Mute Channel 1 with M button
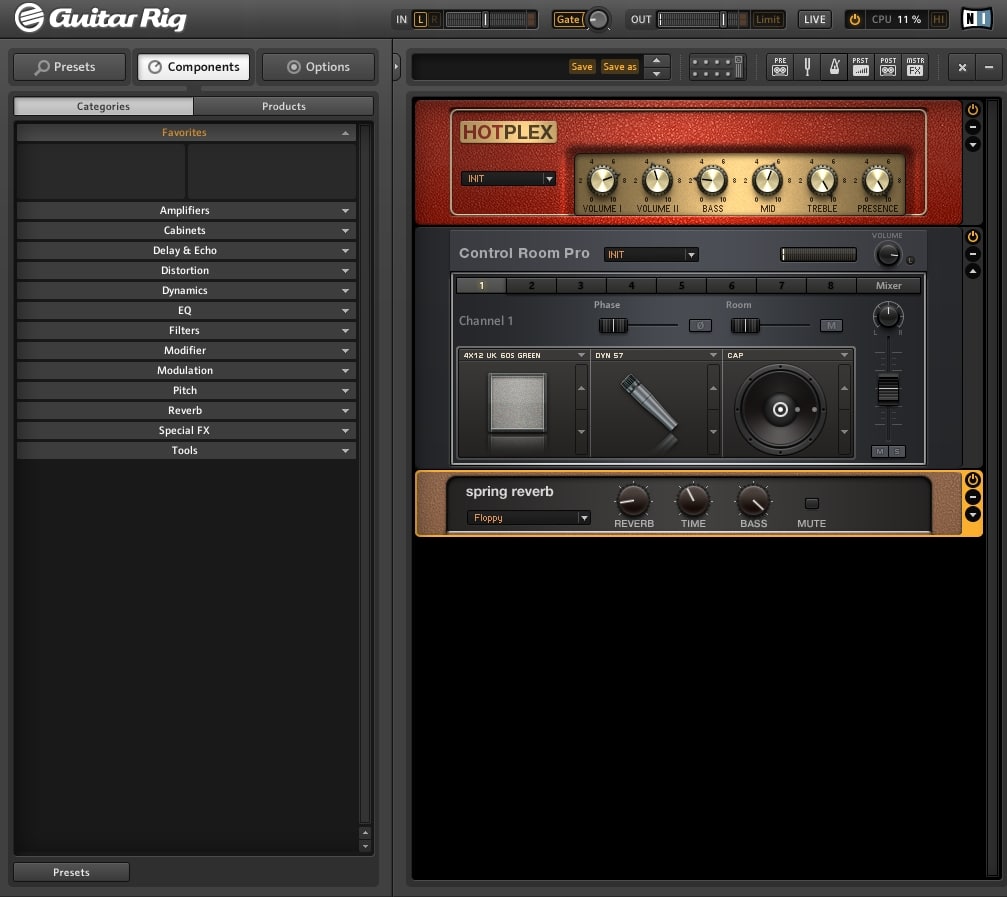This screenshot has height=897, width=1007. (x=880, y=451)
